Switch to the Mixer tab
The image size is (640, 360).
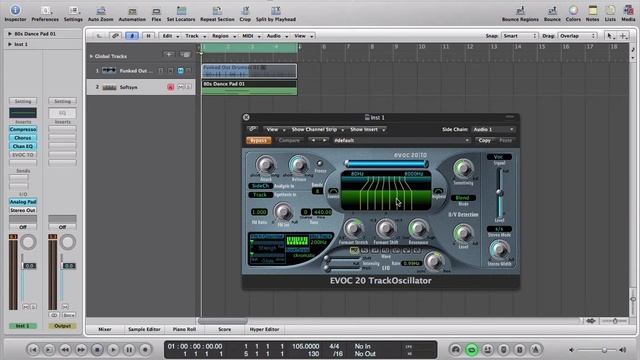pos(104,329)
